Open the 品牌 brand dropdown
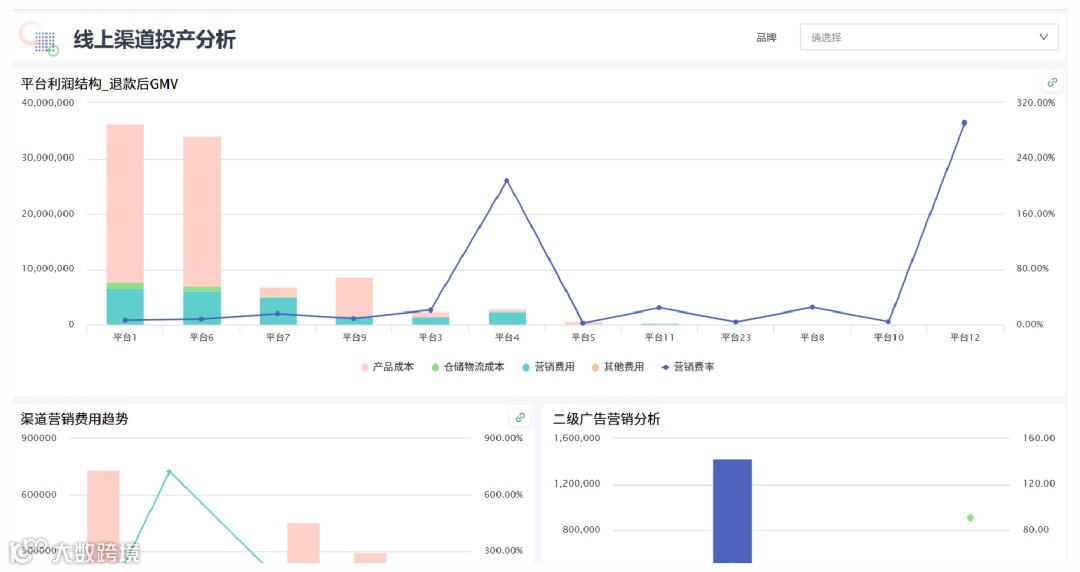Viewport: 1080px width, 572px height. coord(928,37)
